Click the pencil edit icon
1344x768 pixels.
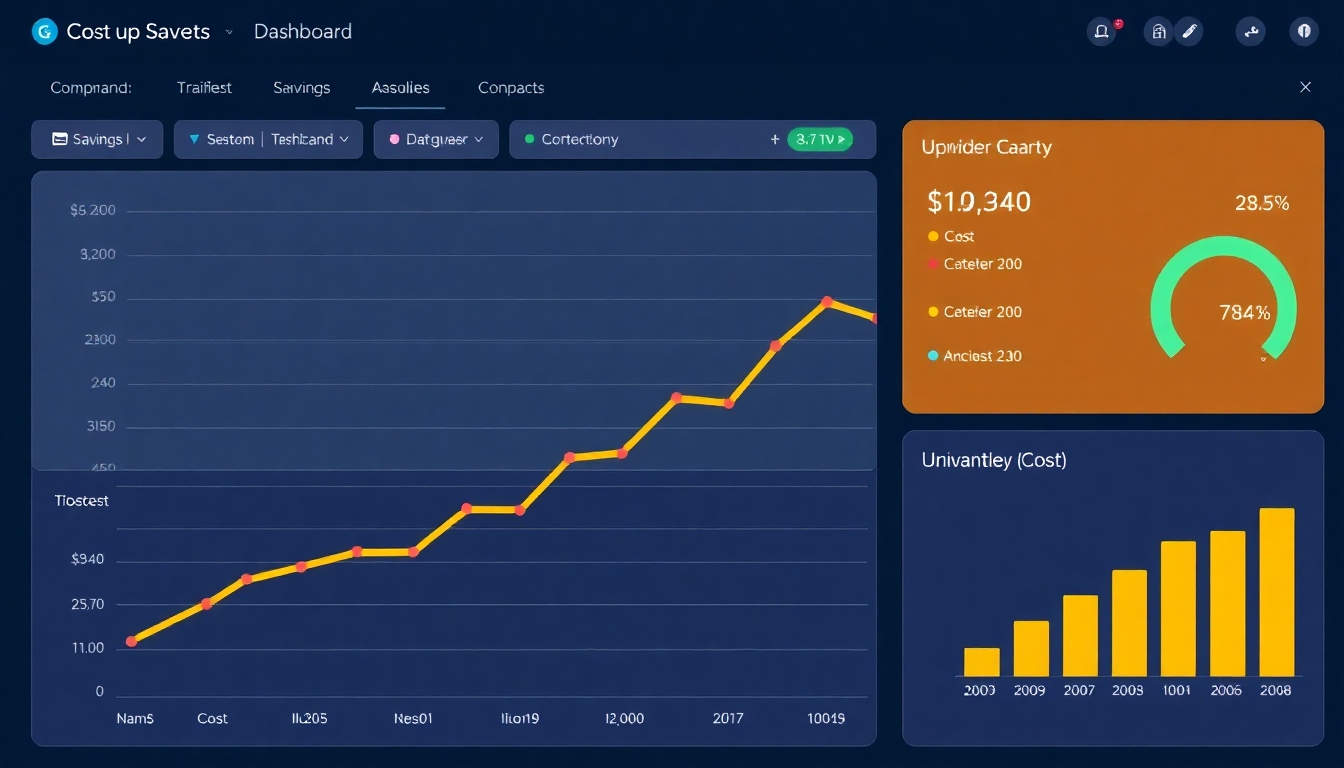pyautogui.click(x=1189, y=32)
